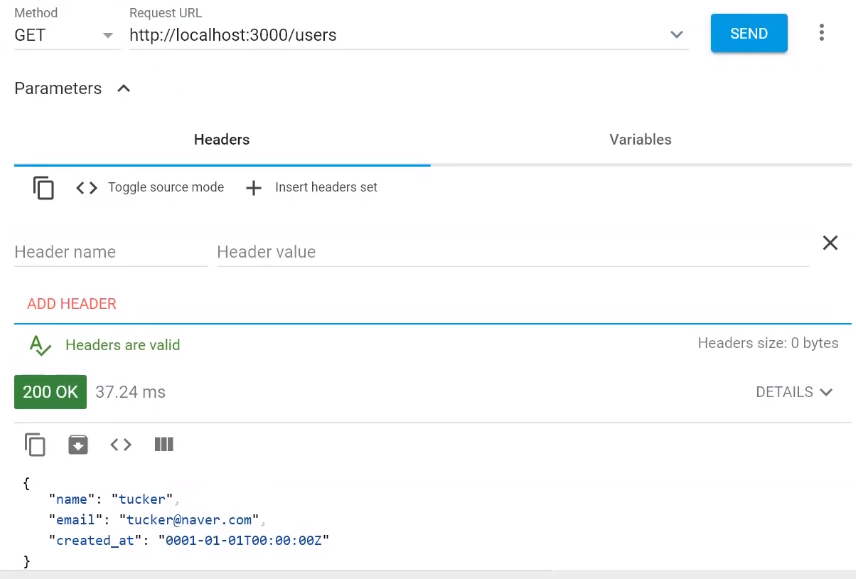
Task: Click ADD HEADER
Action: (72, 304)
